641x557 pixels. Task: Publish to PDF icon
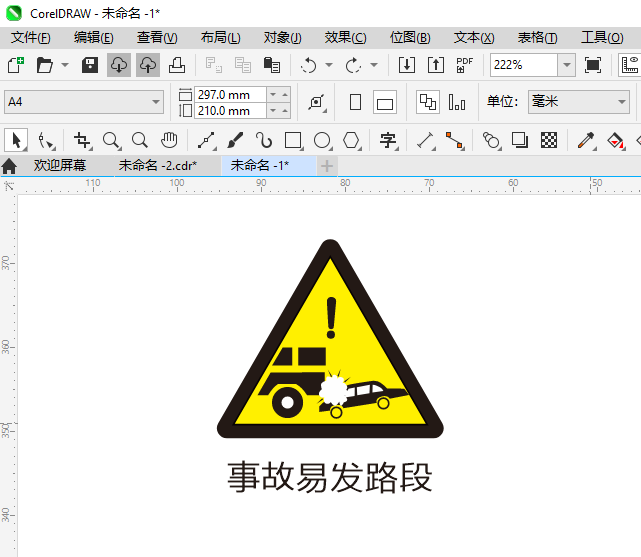[464, 65]
